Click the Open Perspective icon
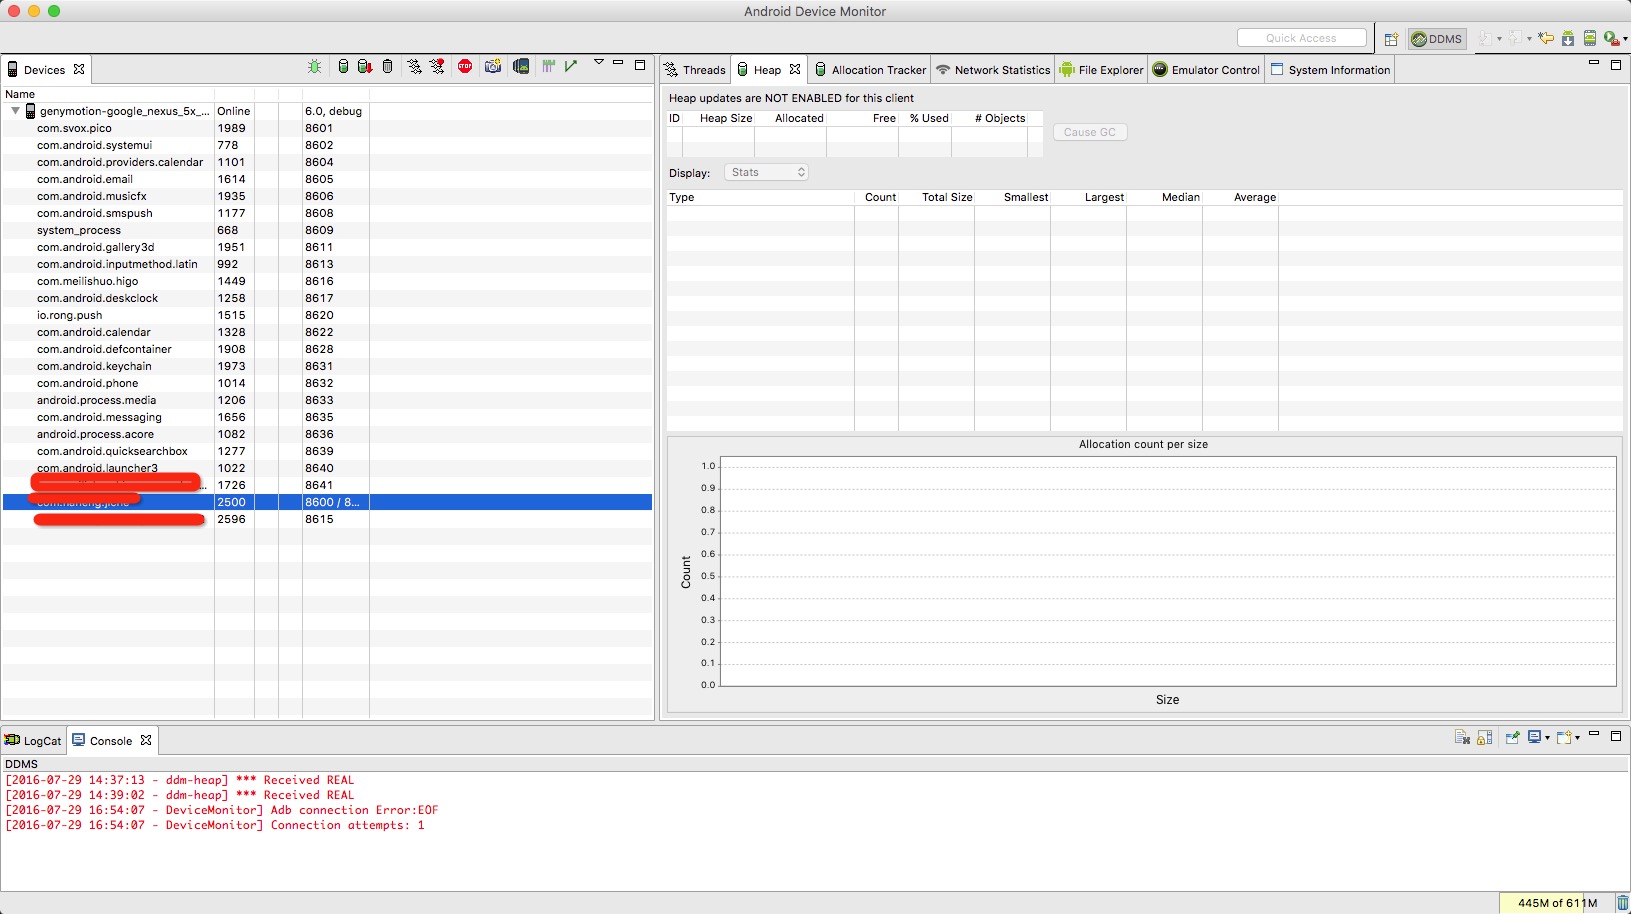 (x=1391, y=39)
